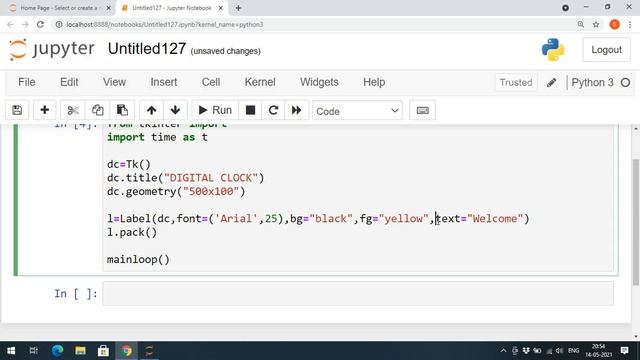Viewport: 640px width, 360px height.
Task: Open the Insert menu
Action: [164, 82]
